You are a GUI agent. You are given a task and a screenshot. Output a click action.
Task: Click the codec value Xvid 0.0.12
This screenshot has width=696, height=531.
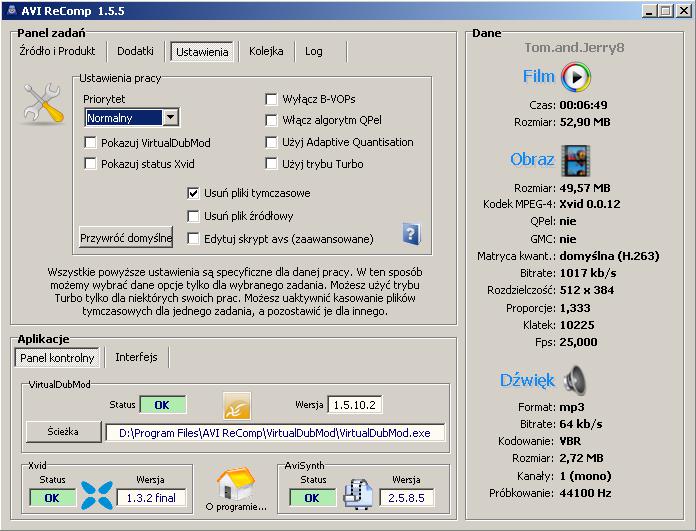(590, 204)
